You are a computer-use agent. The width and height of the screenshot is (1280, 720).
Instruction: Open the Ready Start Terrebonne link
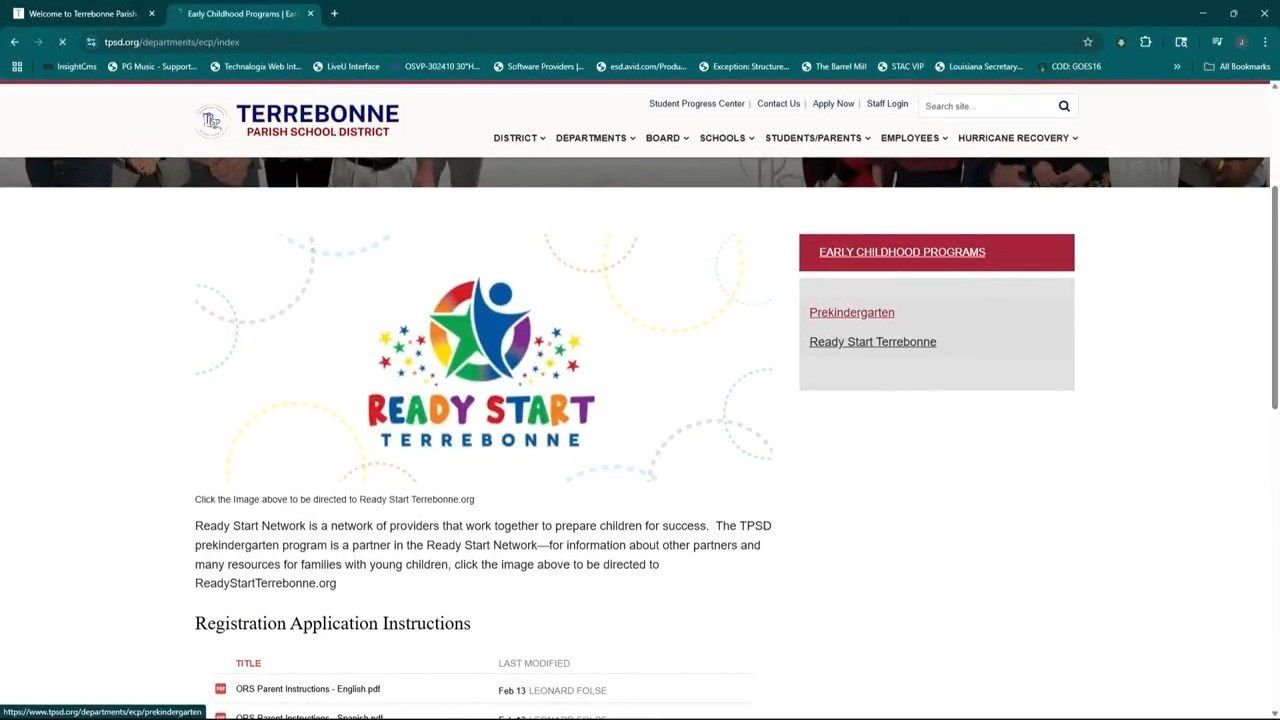coord(873,342)
